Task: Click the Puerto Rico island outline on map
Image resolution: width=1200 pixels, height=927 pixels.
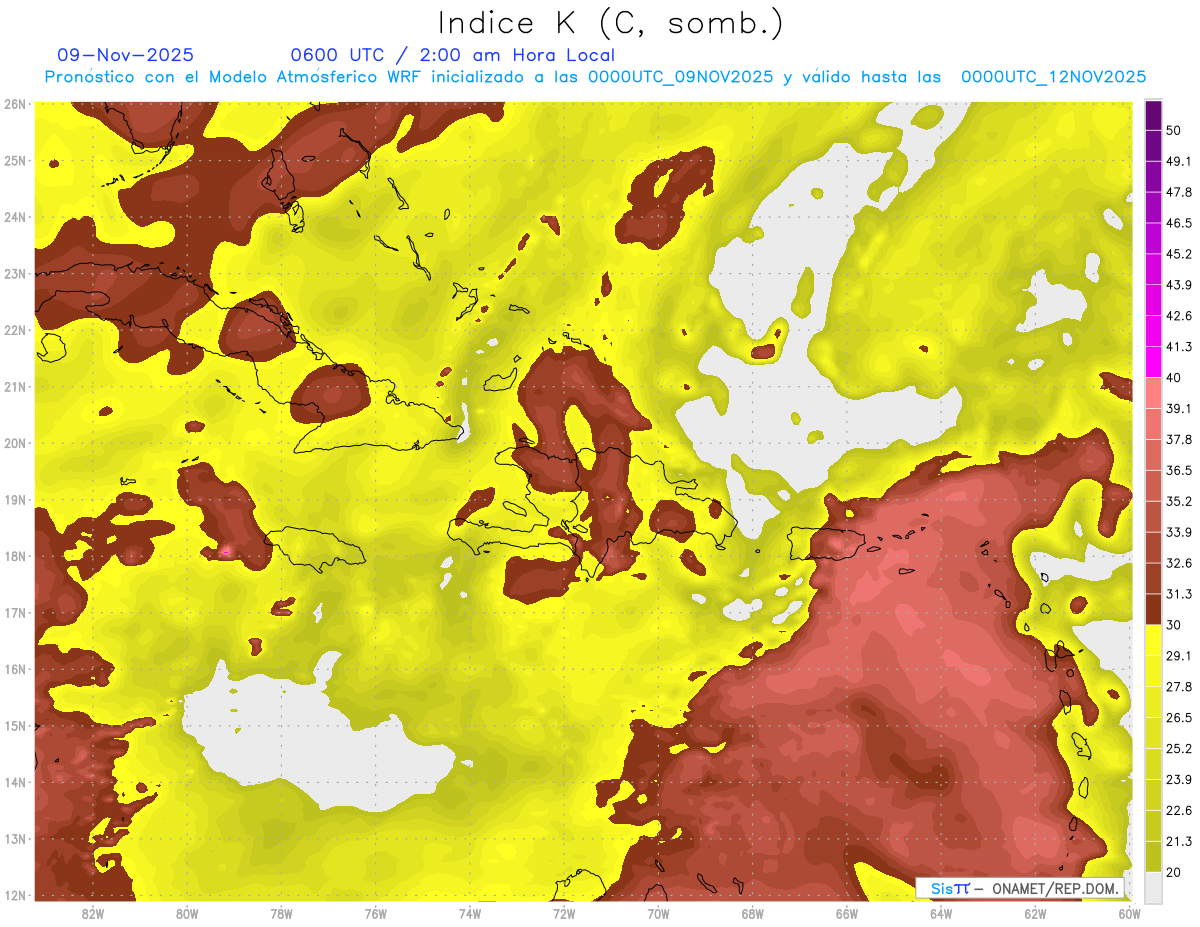Action: point(826,544)
